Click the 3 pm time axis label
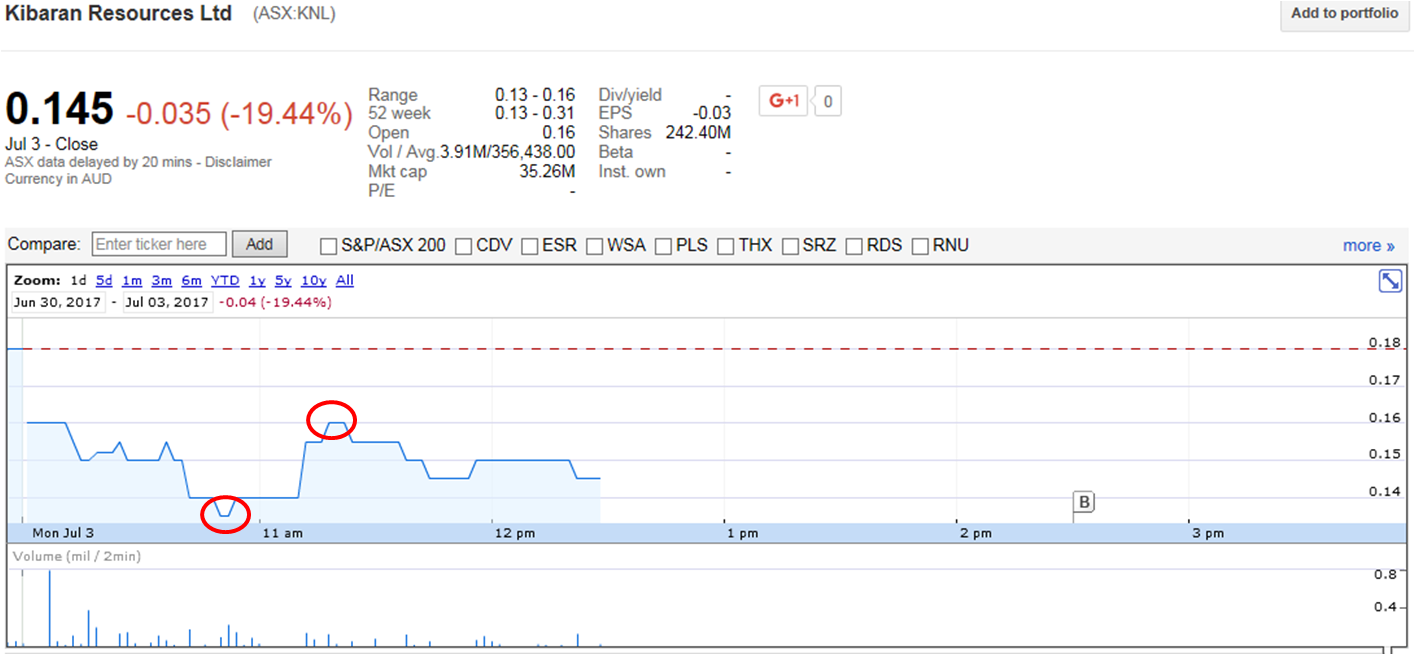 coord(1208,534)
